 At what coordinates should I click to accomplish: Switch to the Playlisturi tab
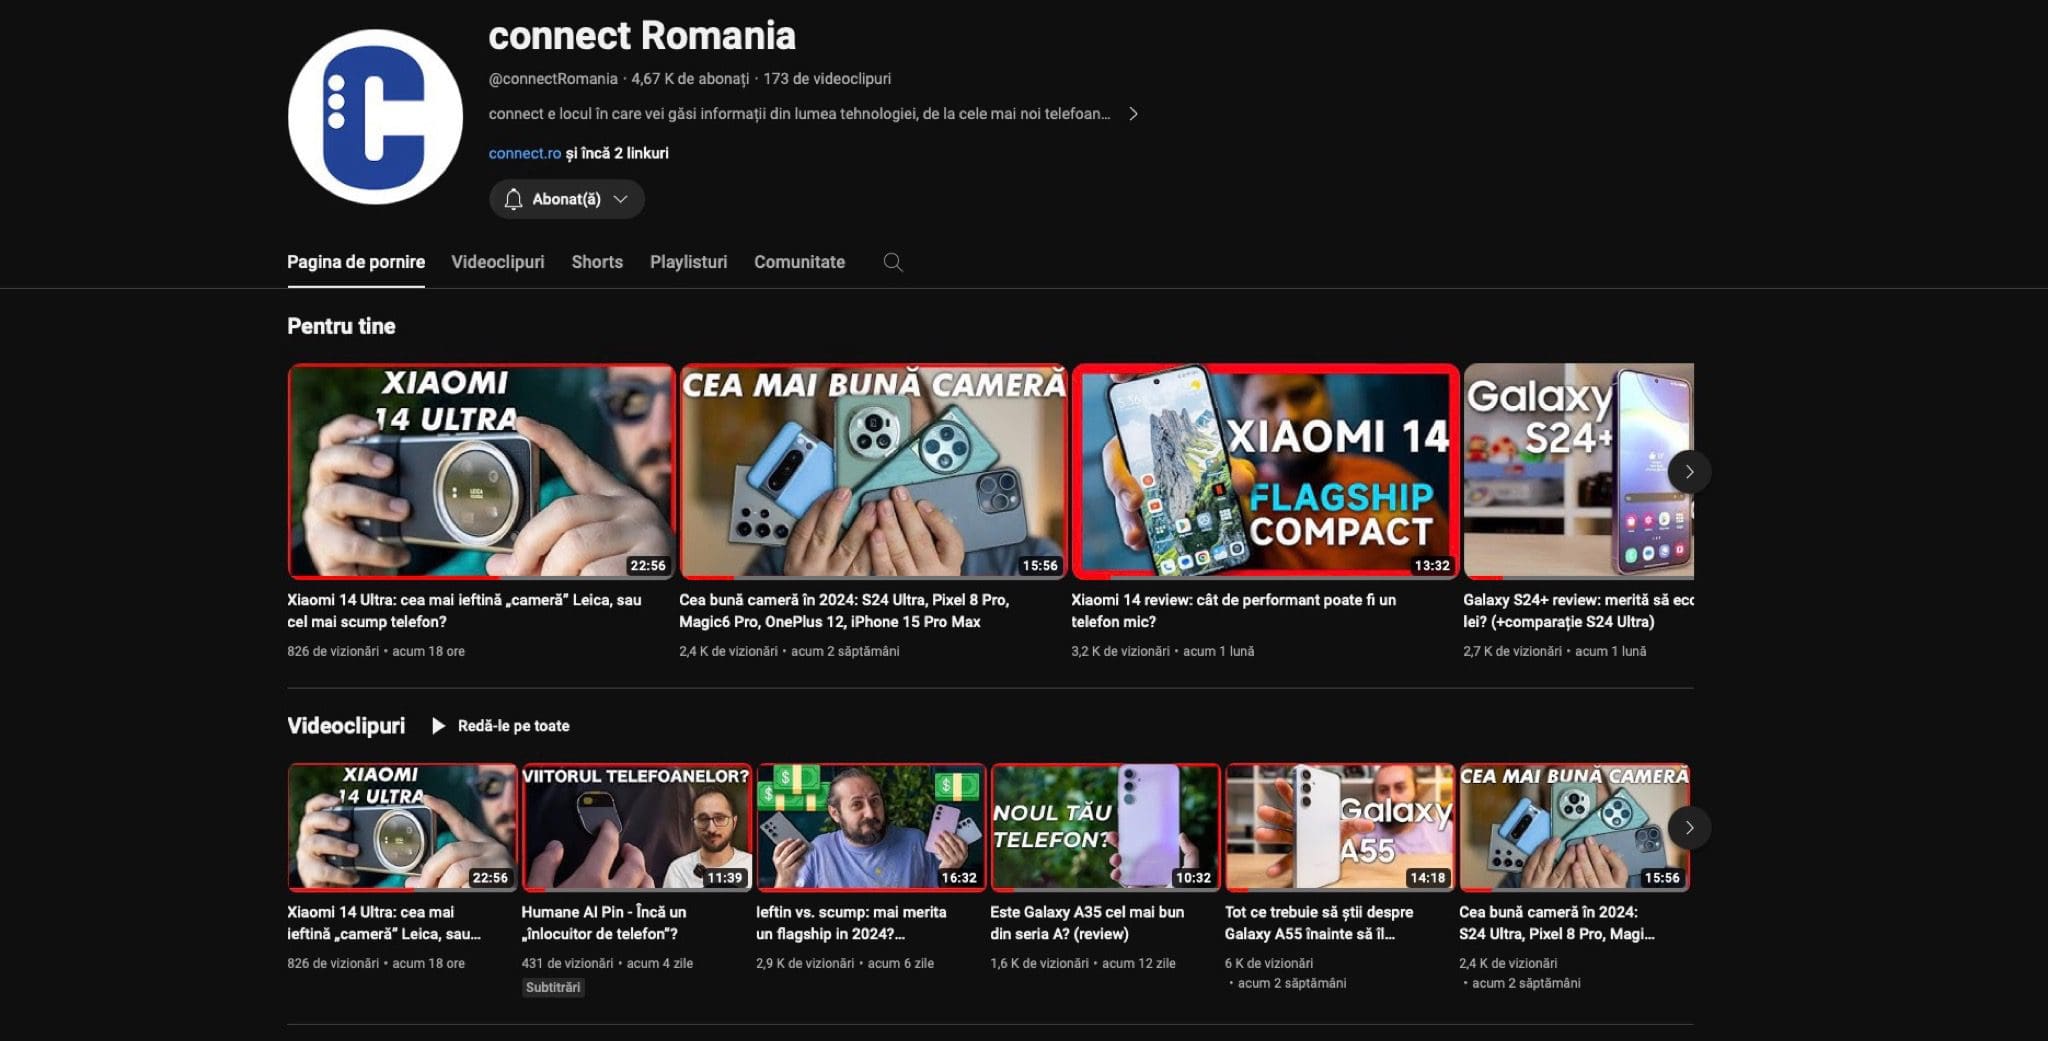coord(687,262)
